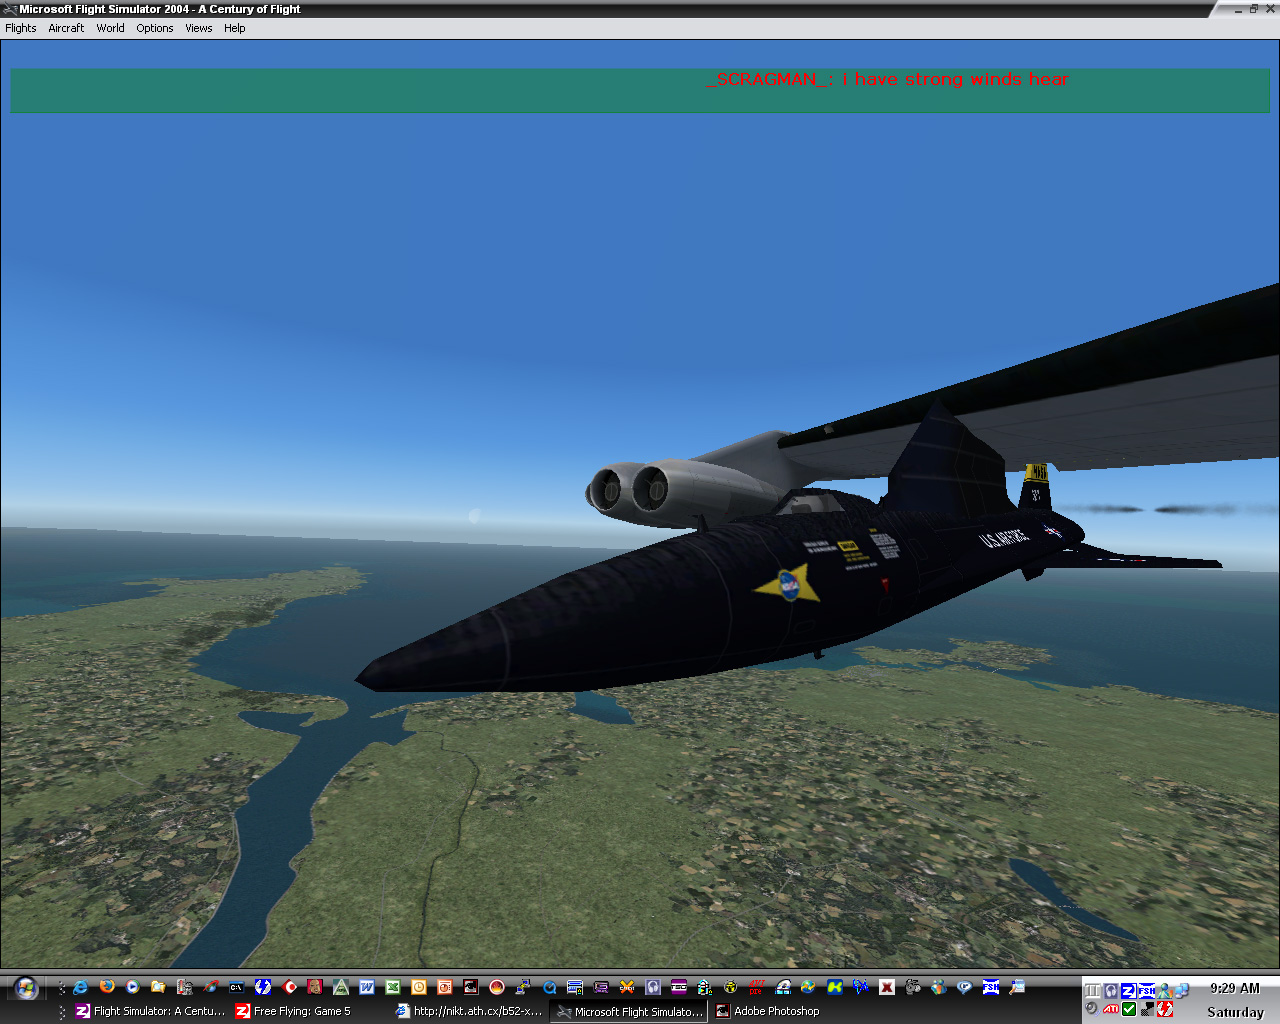The height and width of the screenshot is (1024, 1280).
Task: Click the _SCRAGMAN_ chat message bar
Action: (640, 90)
